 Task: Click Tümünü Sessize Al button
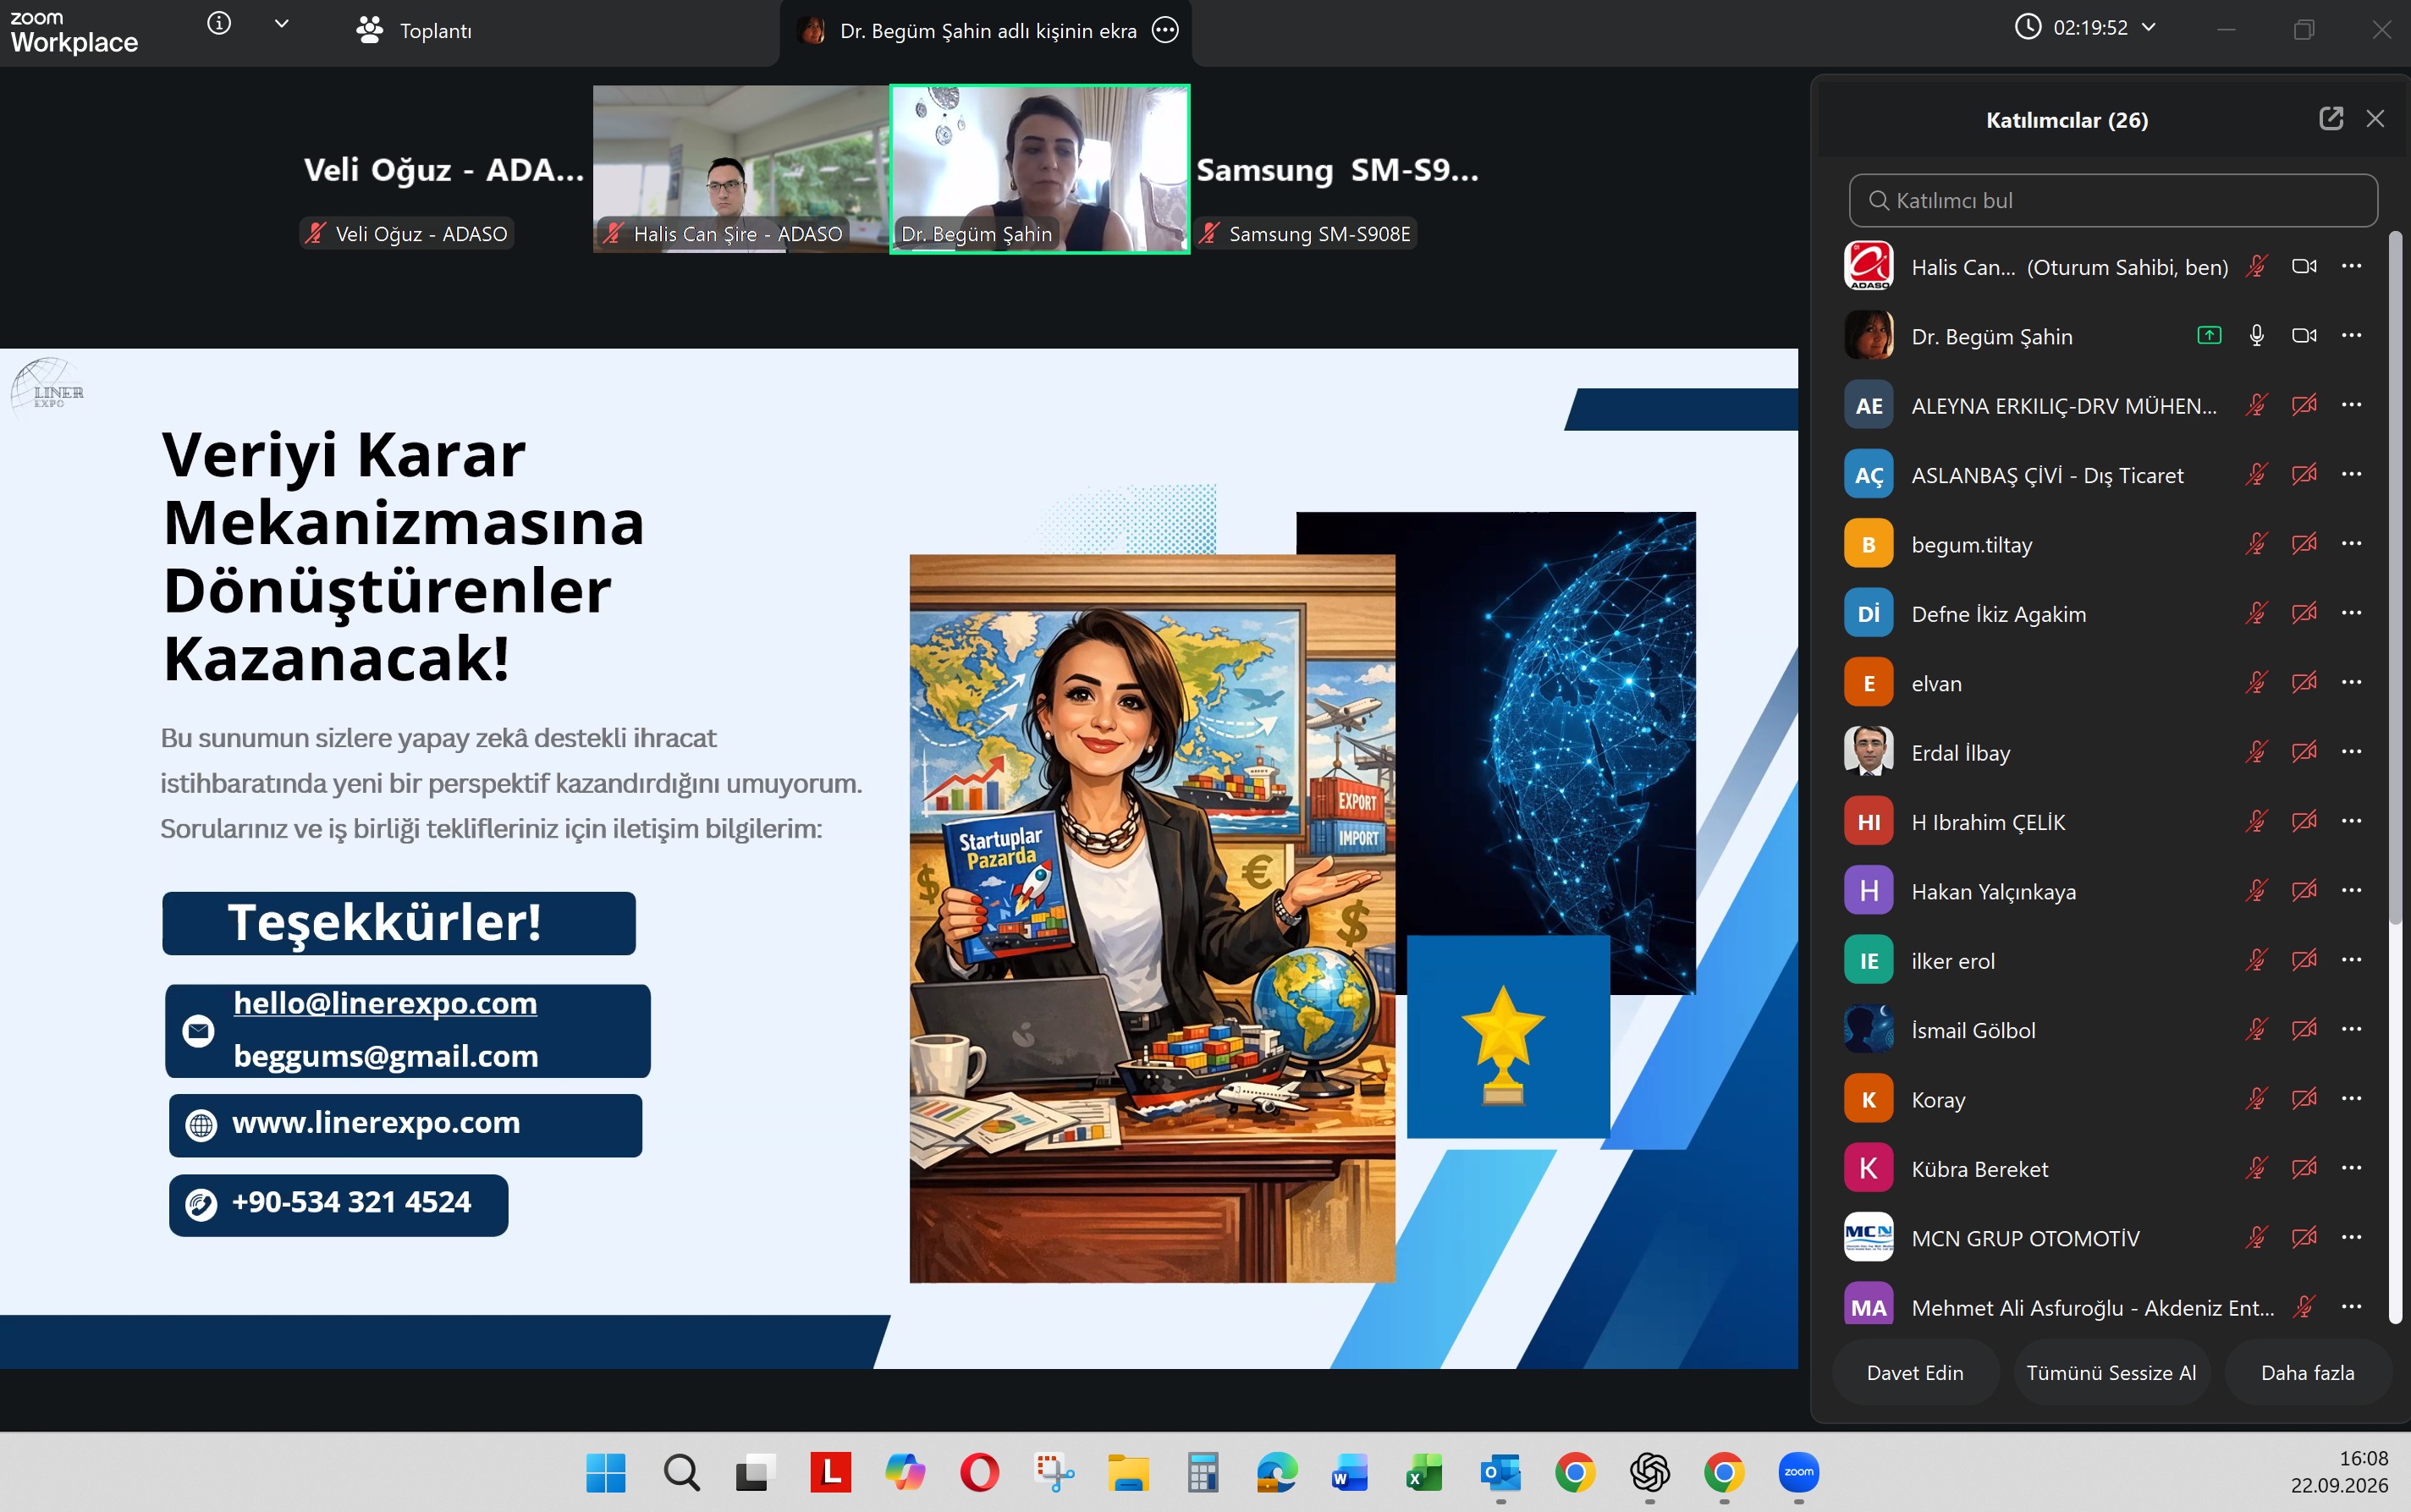[2111, 1373]
